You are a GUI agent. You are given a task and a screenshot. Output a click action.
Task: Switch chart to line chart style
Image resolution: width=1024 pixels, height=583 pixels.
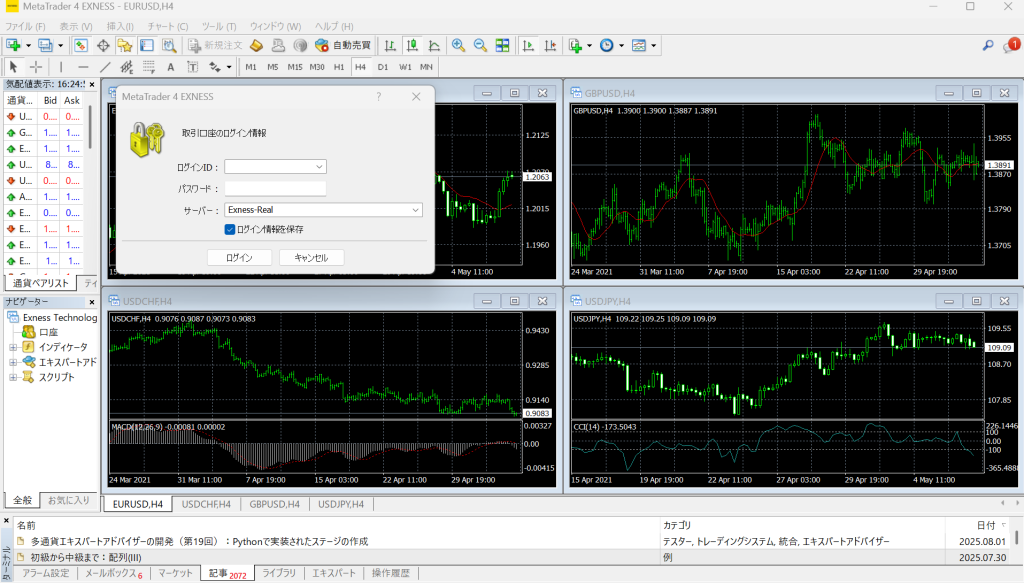tap(434, 45)
